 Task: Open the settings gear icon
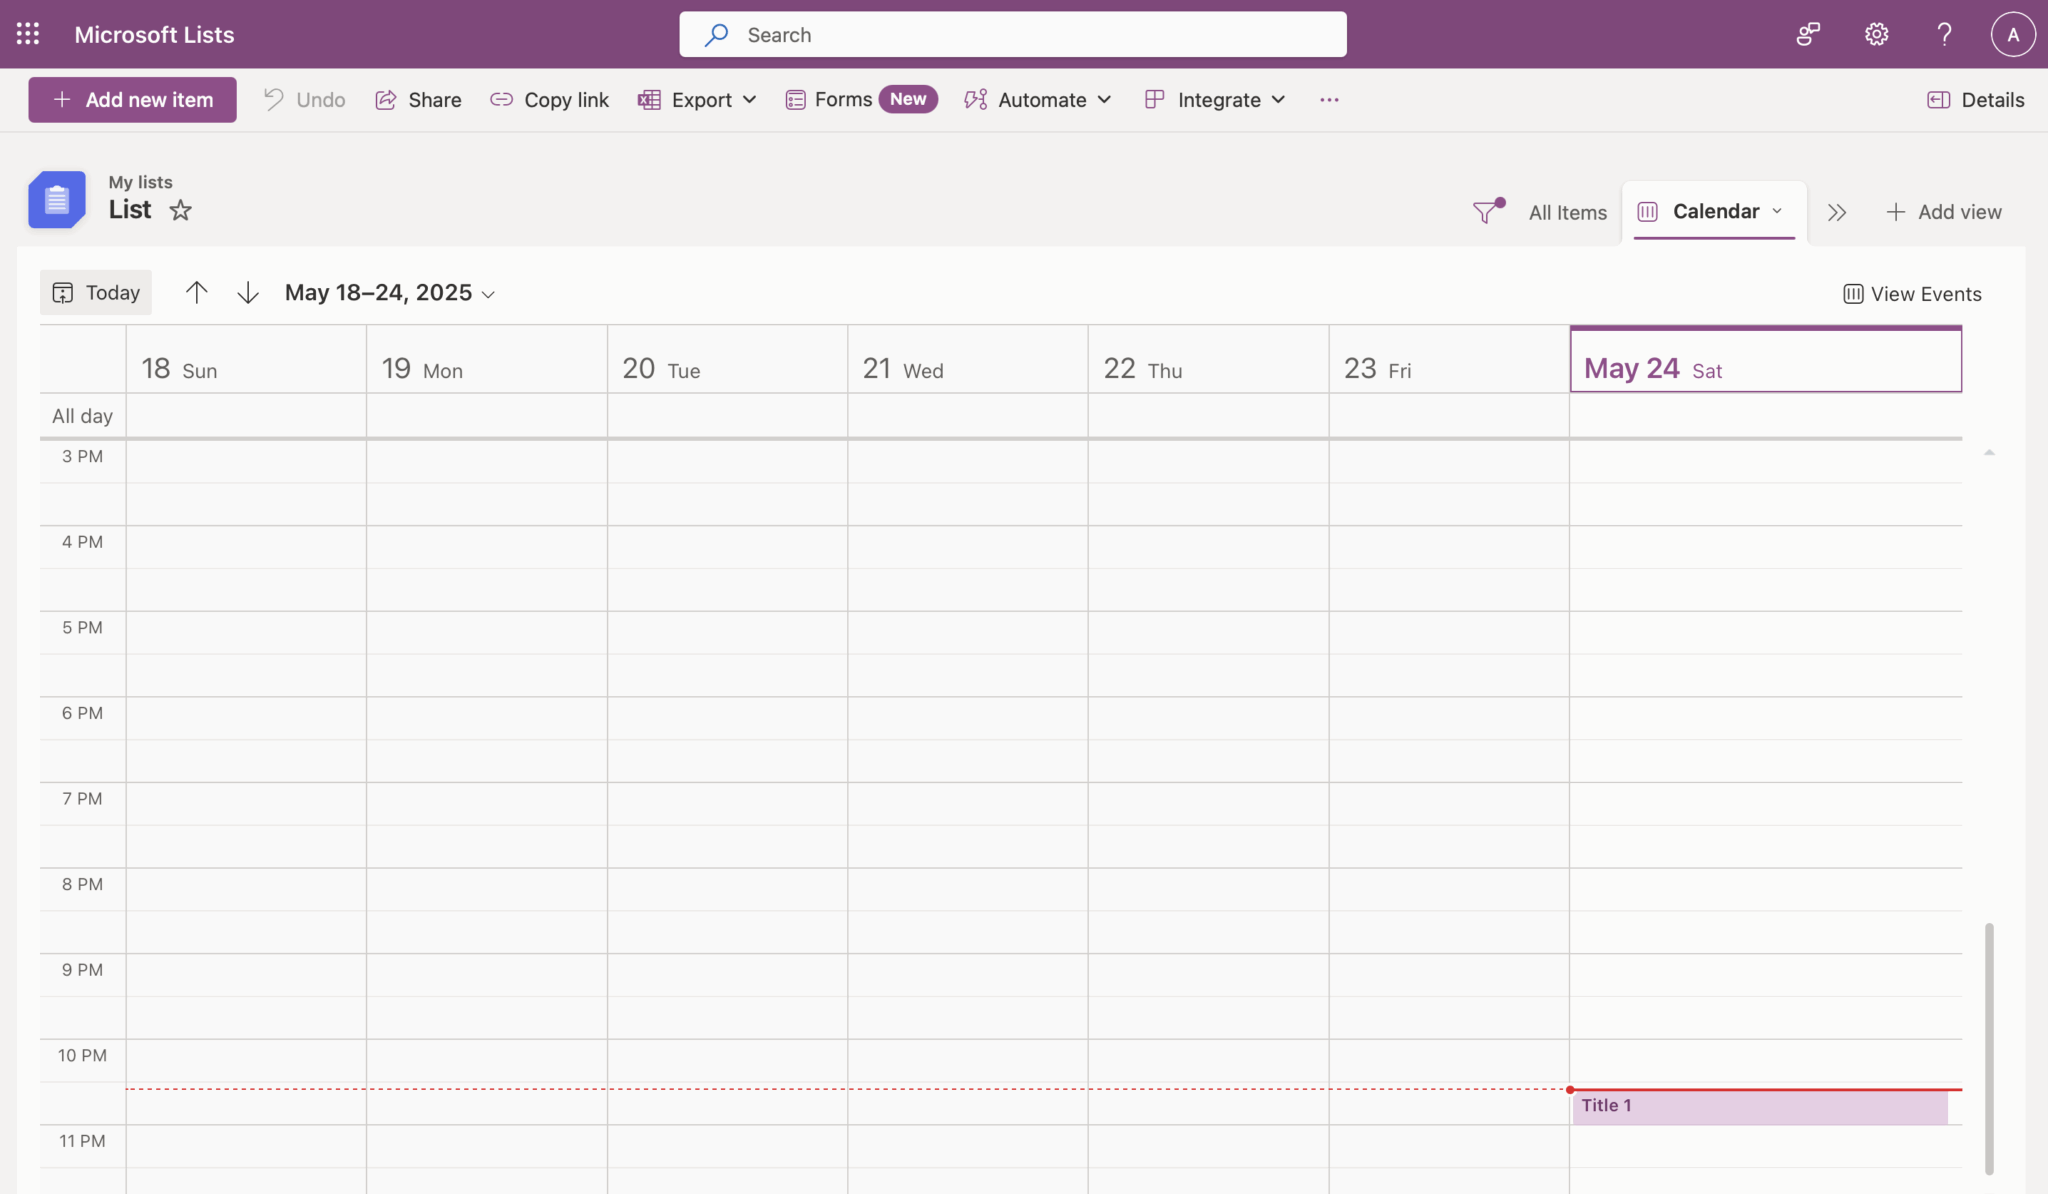1874,33
